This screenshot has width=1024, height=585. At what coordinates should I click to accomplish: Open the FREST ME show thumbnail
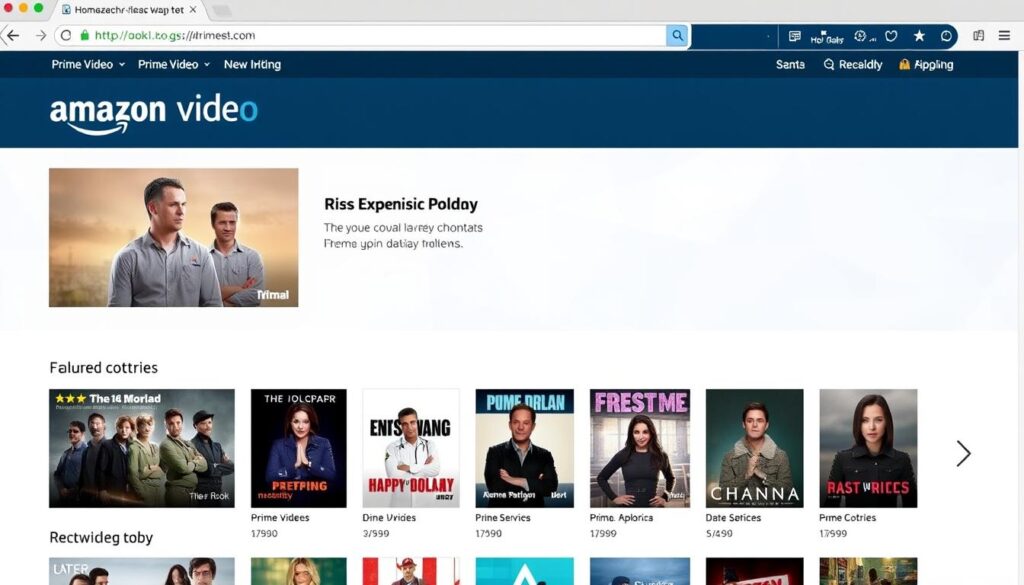tap(639, 447)
